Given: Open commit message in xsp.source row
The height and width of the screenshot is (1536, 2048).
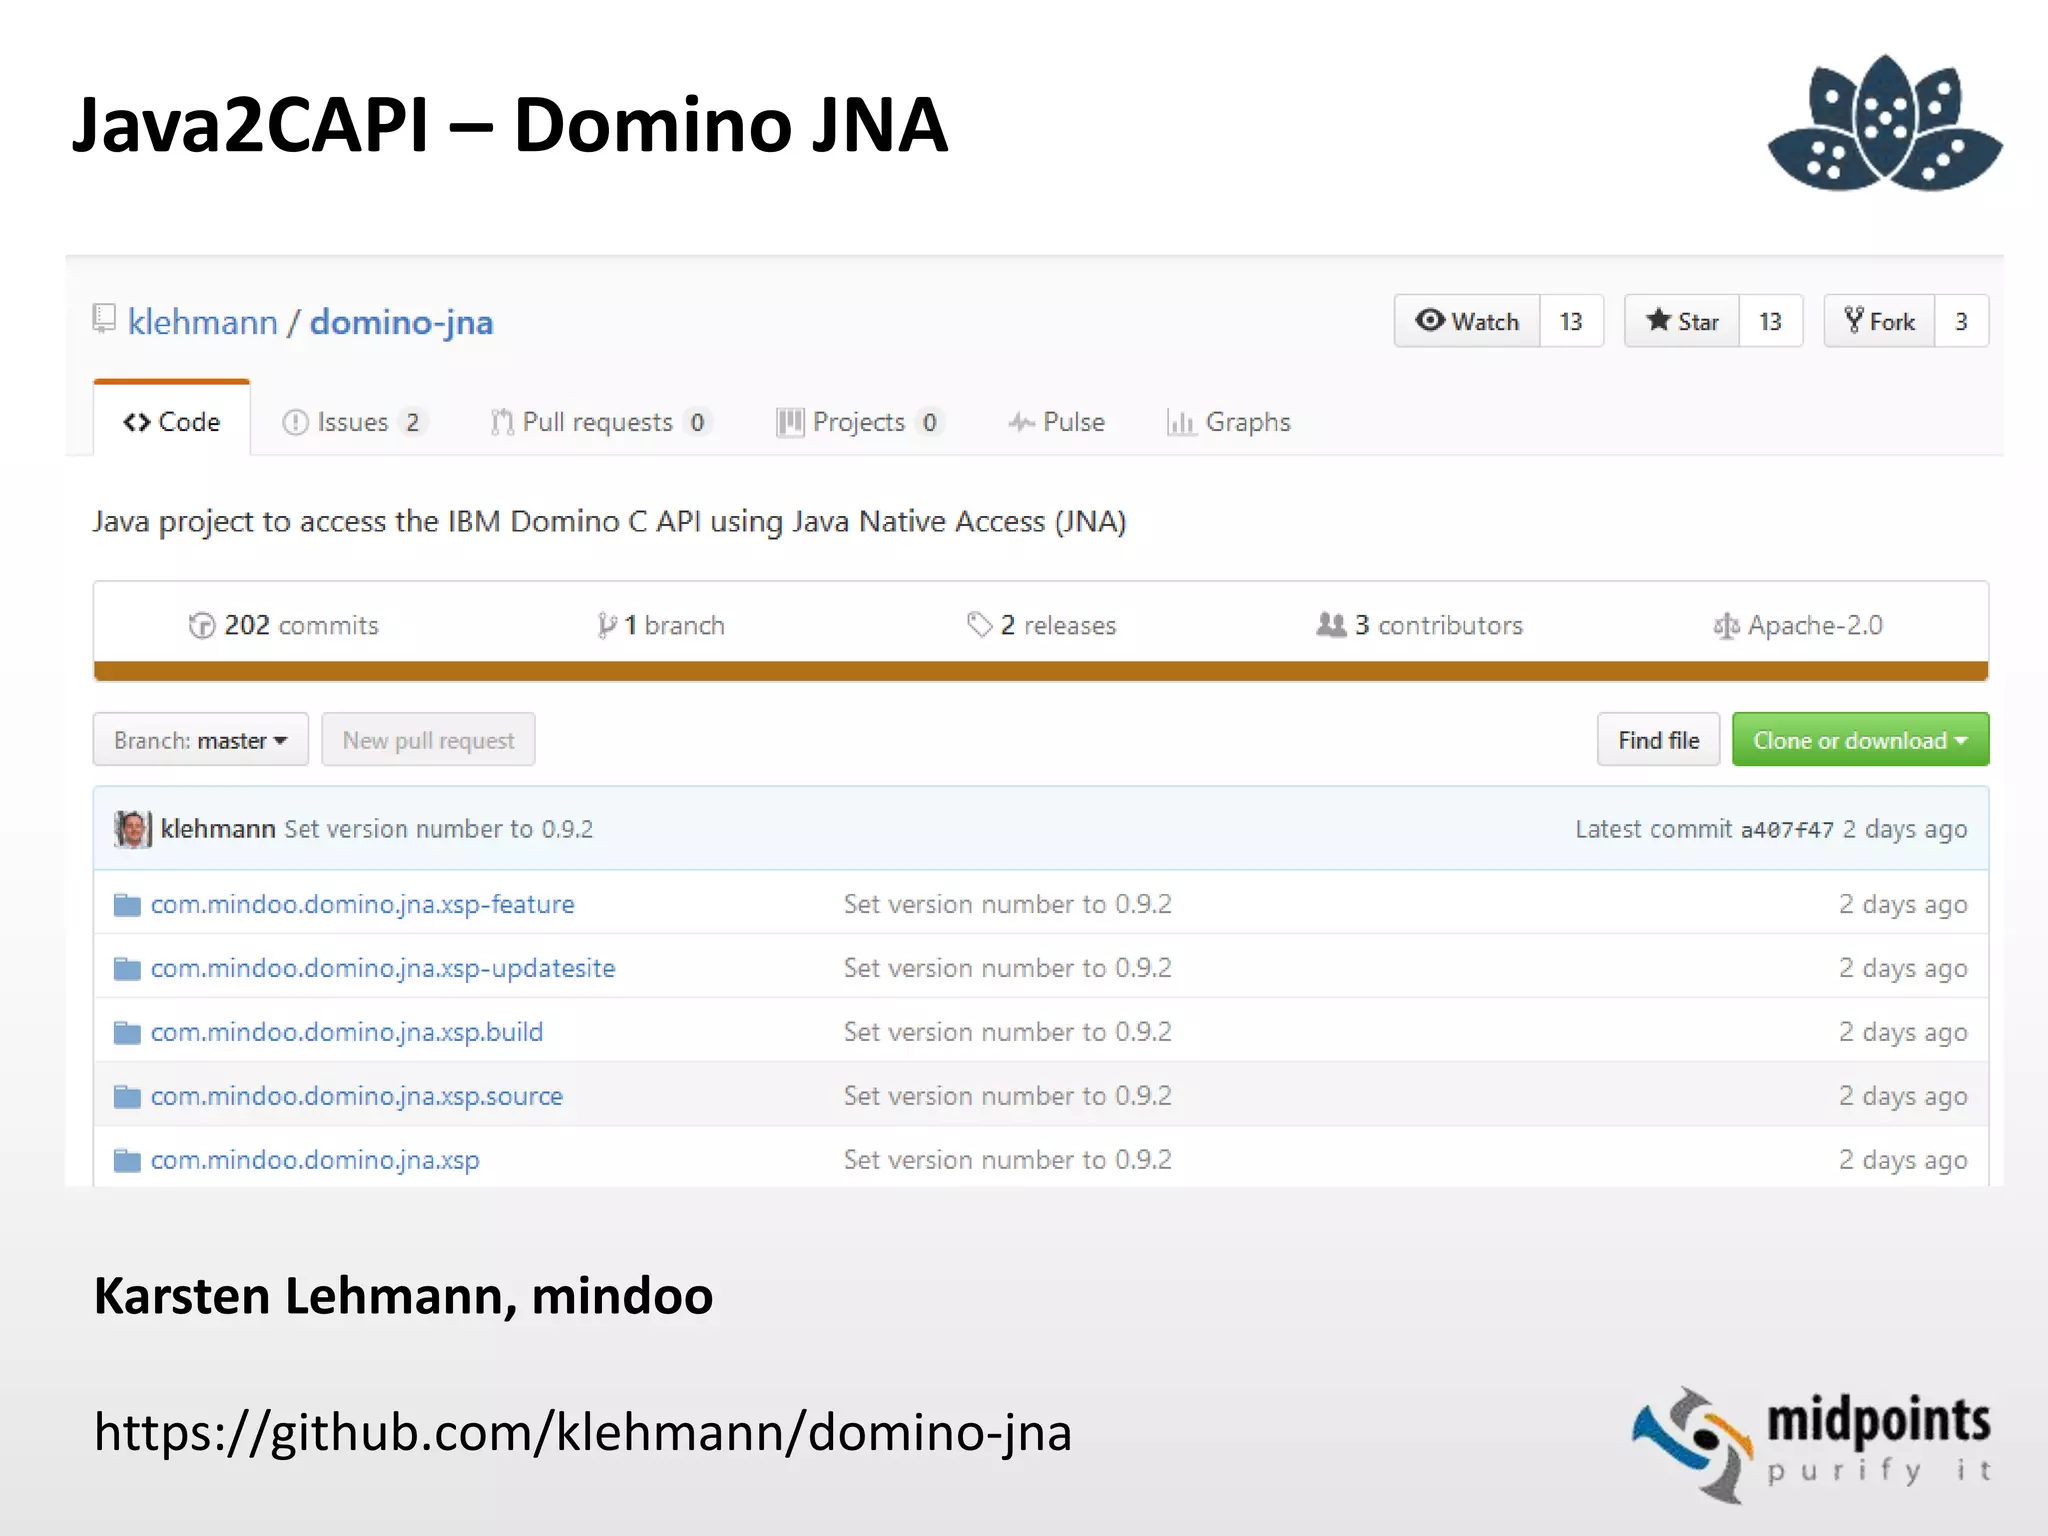Looking at the screenshot, I should click(x=1008, y=1096).
